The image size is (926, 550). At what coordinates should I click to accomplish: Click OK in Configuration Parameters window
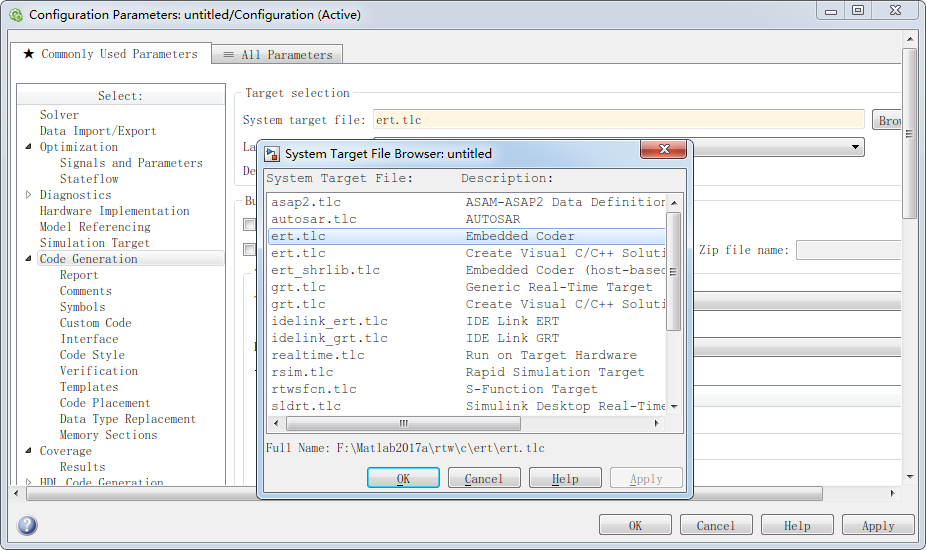[635, 525]
